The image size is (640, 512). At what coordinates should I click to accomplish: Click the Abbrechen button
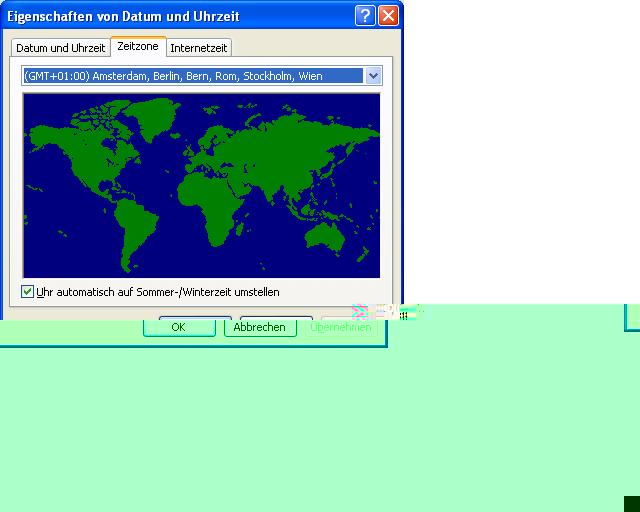pos(260,327)
